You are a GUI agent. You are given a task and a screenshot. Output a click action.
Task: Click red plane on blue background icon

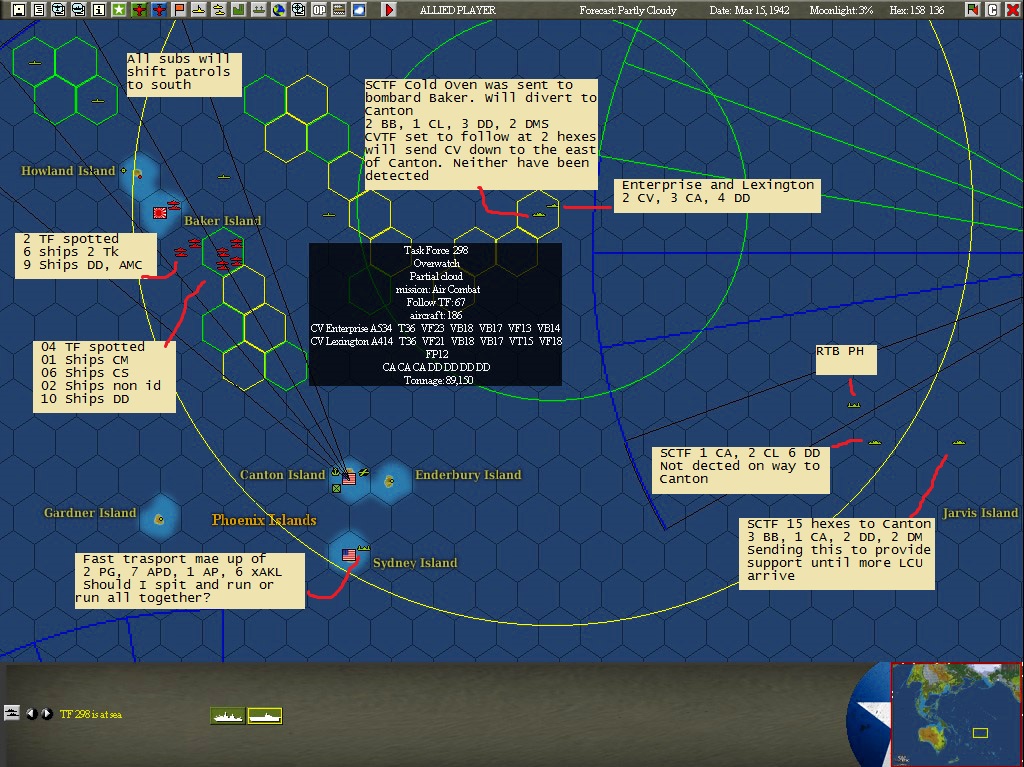click(x=159, y=10)
